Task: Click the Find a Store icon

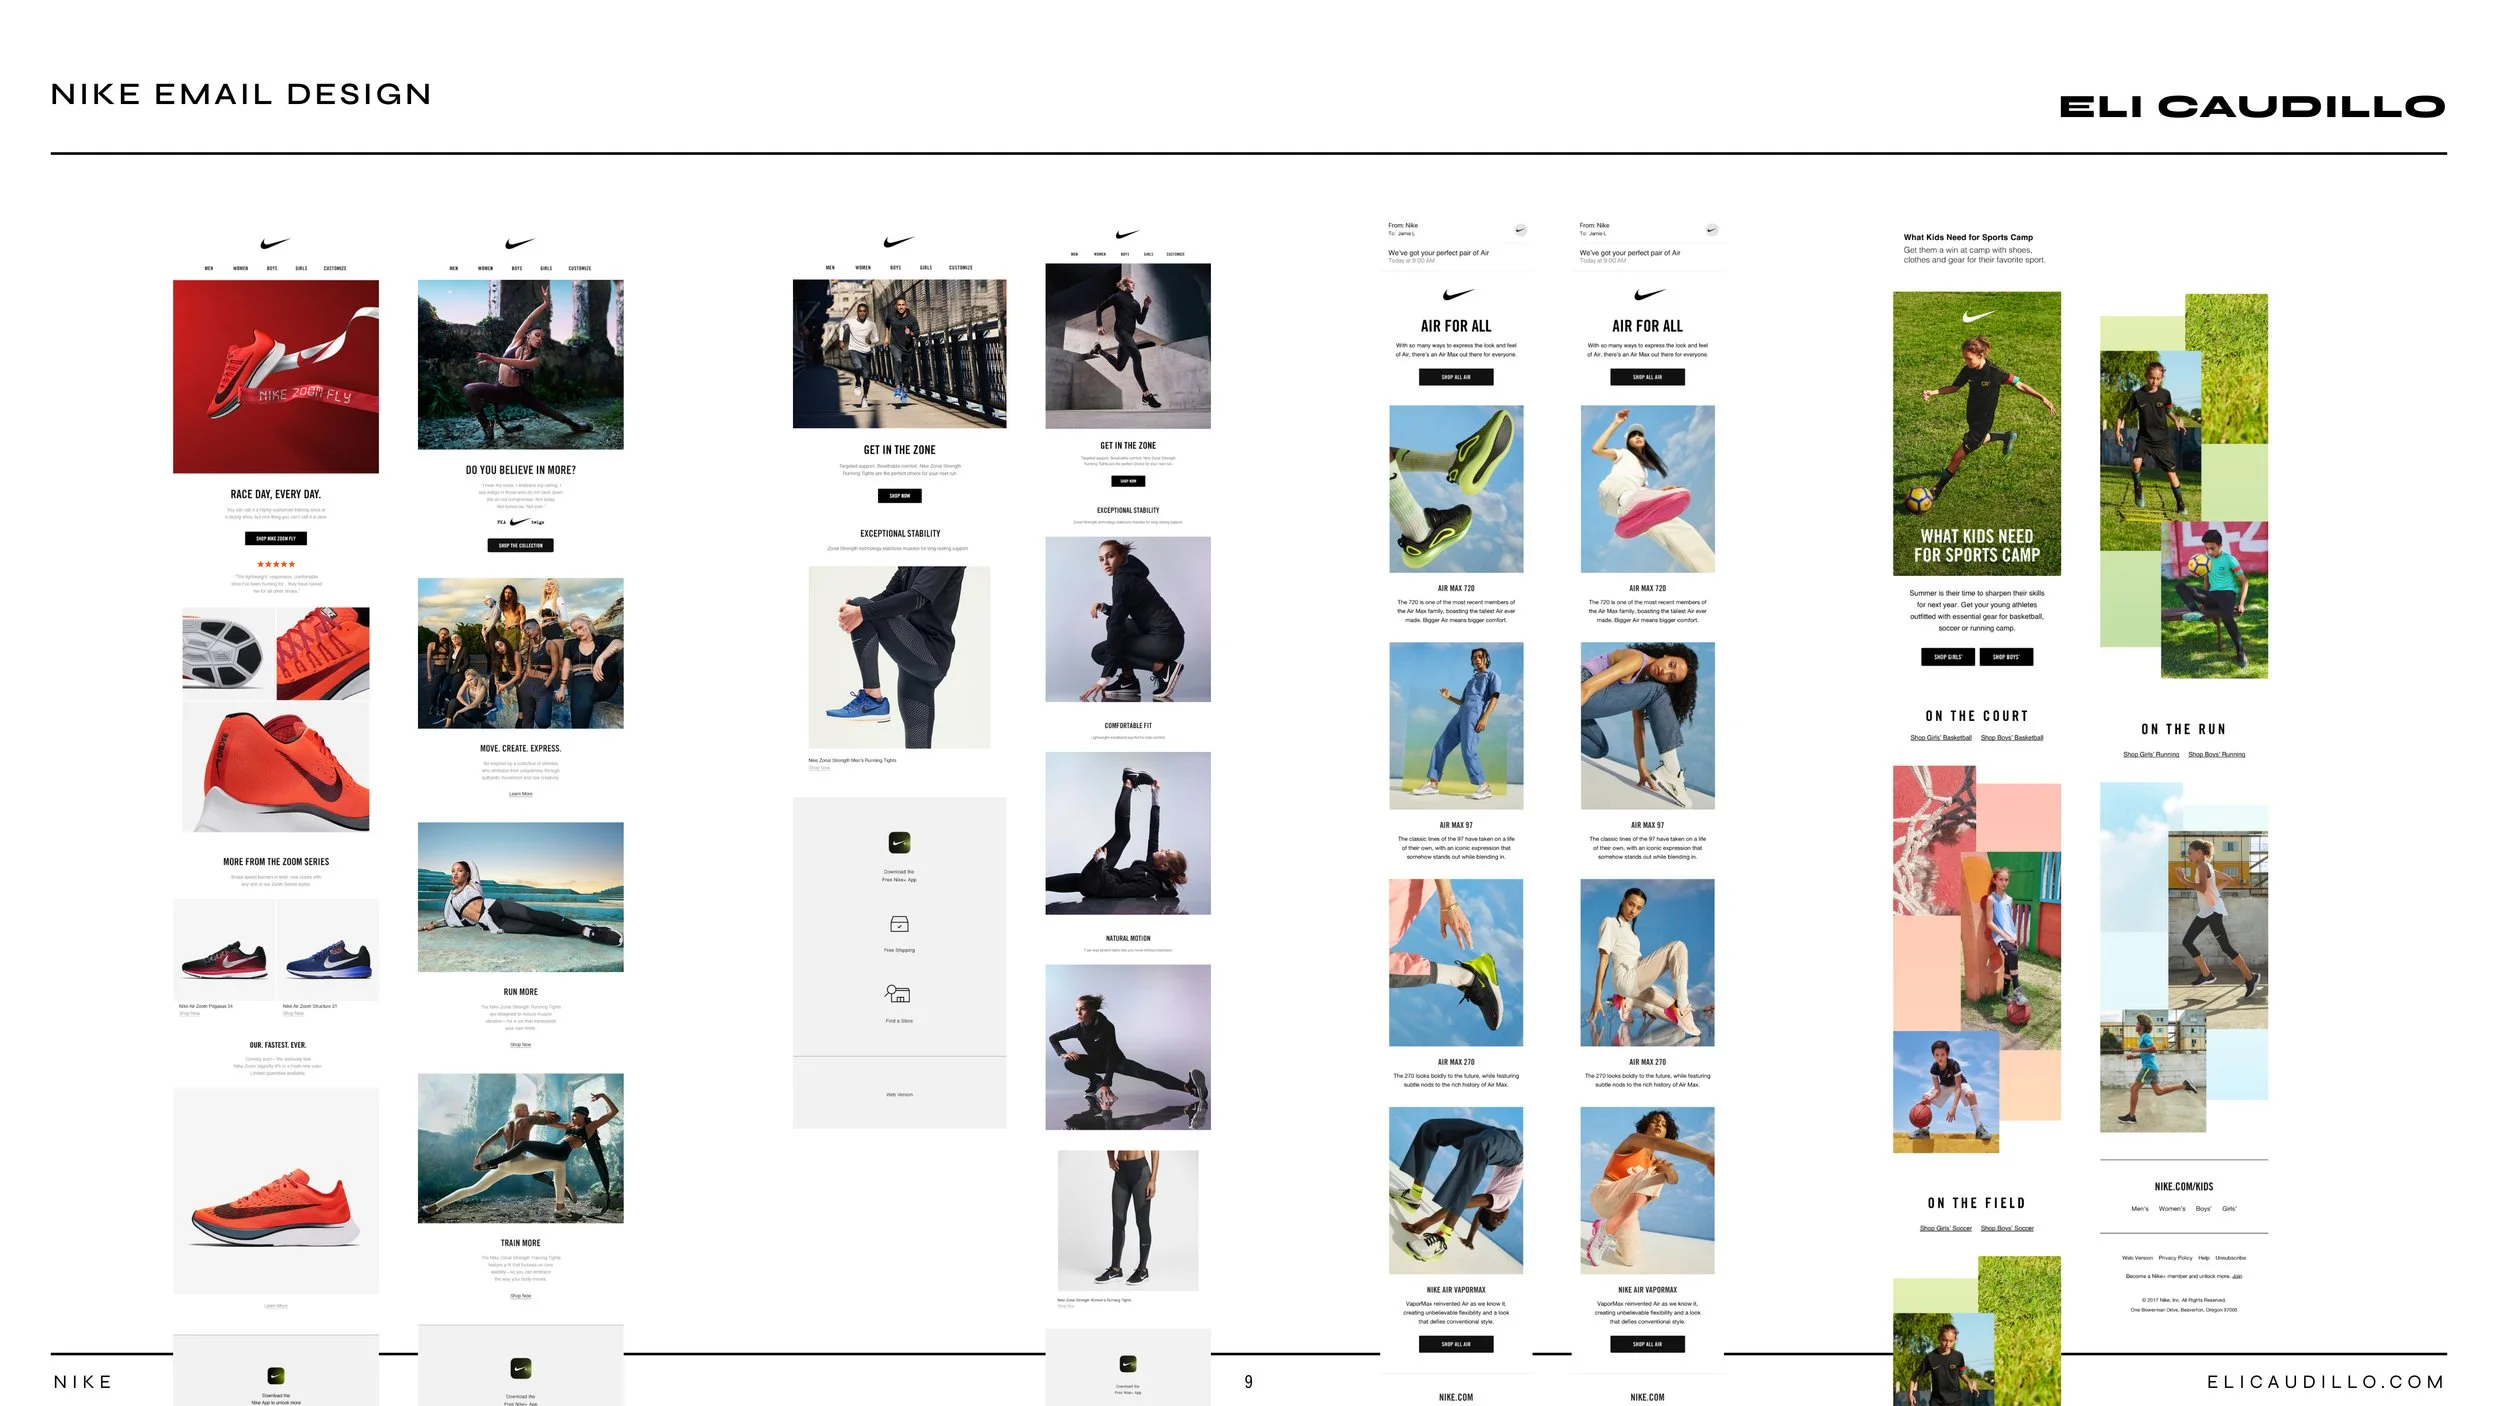Action: pos(898,994)
